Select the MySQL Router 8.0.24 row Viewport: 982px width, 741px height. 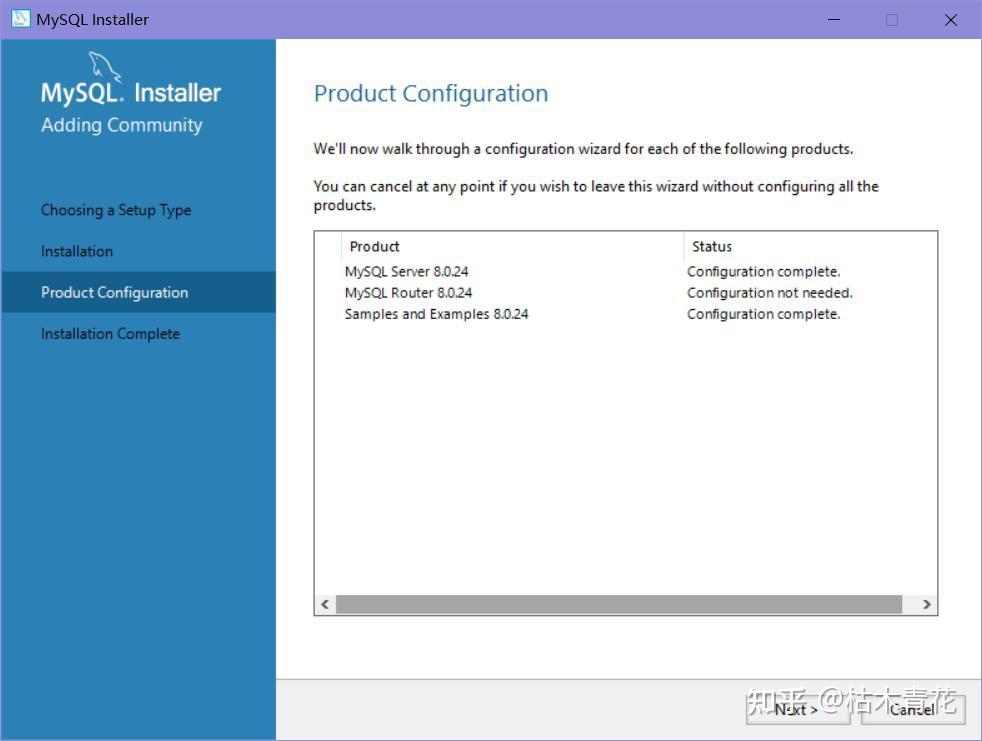pos(408,293)
